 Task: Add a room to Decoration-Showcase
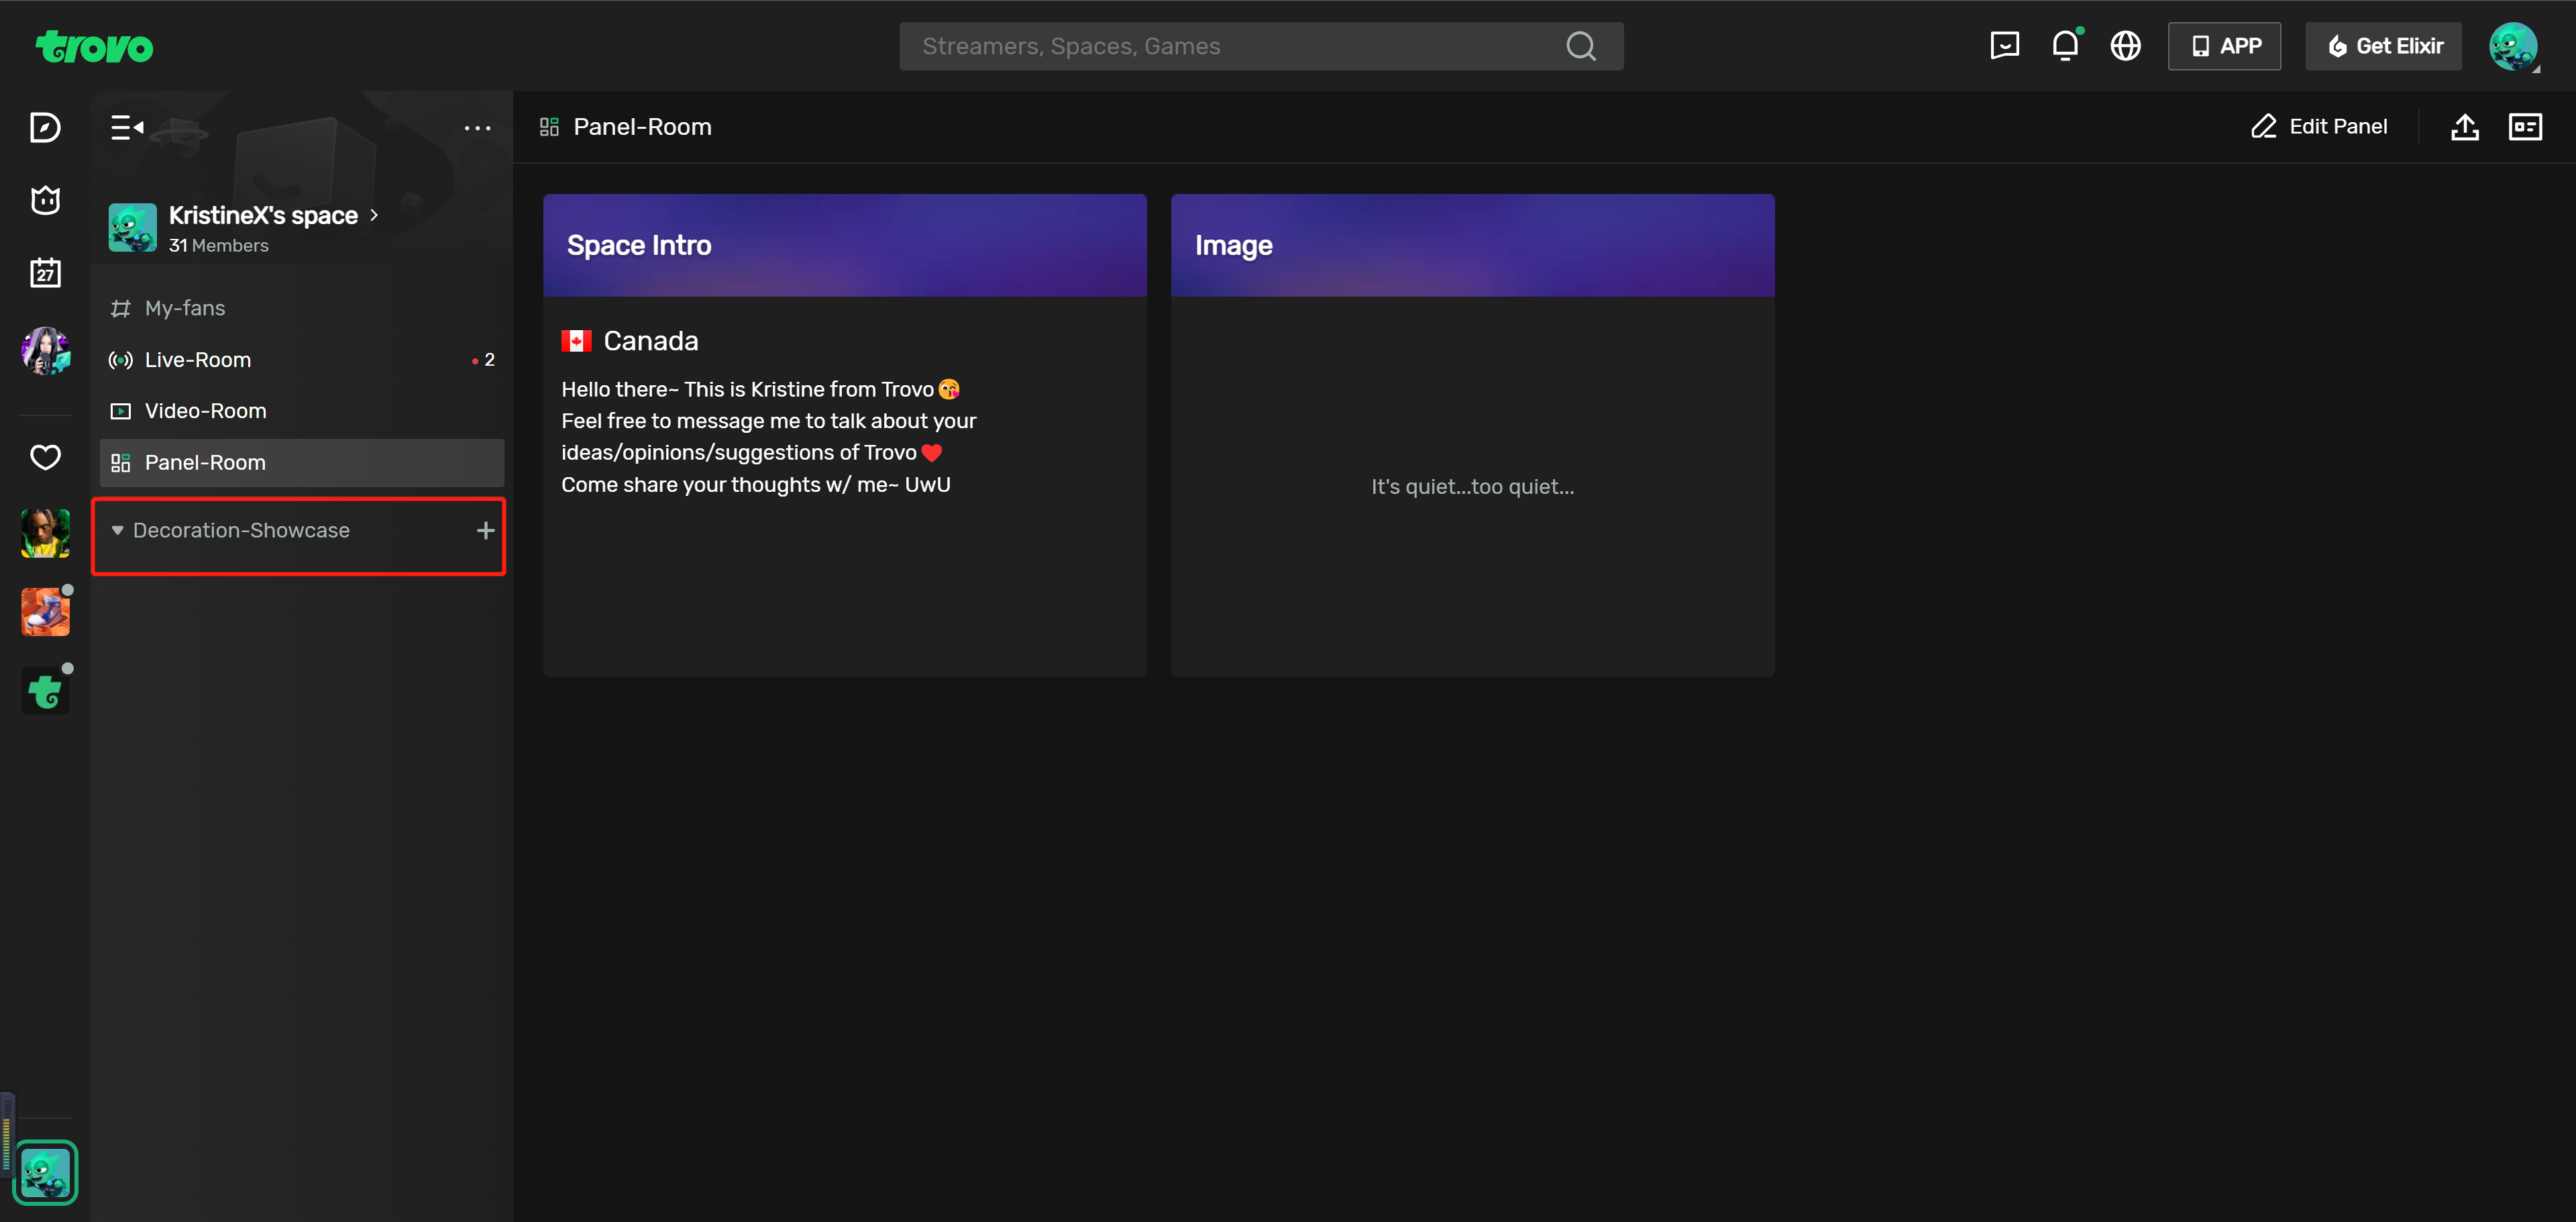tap(485, 531)
